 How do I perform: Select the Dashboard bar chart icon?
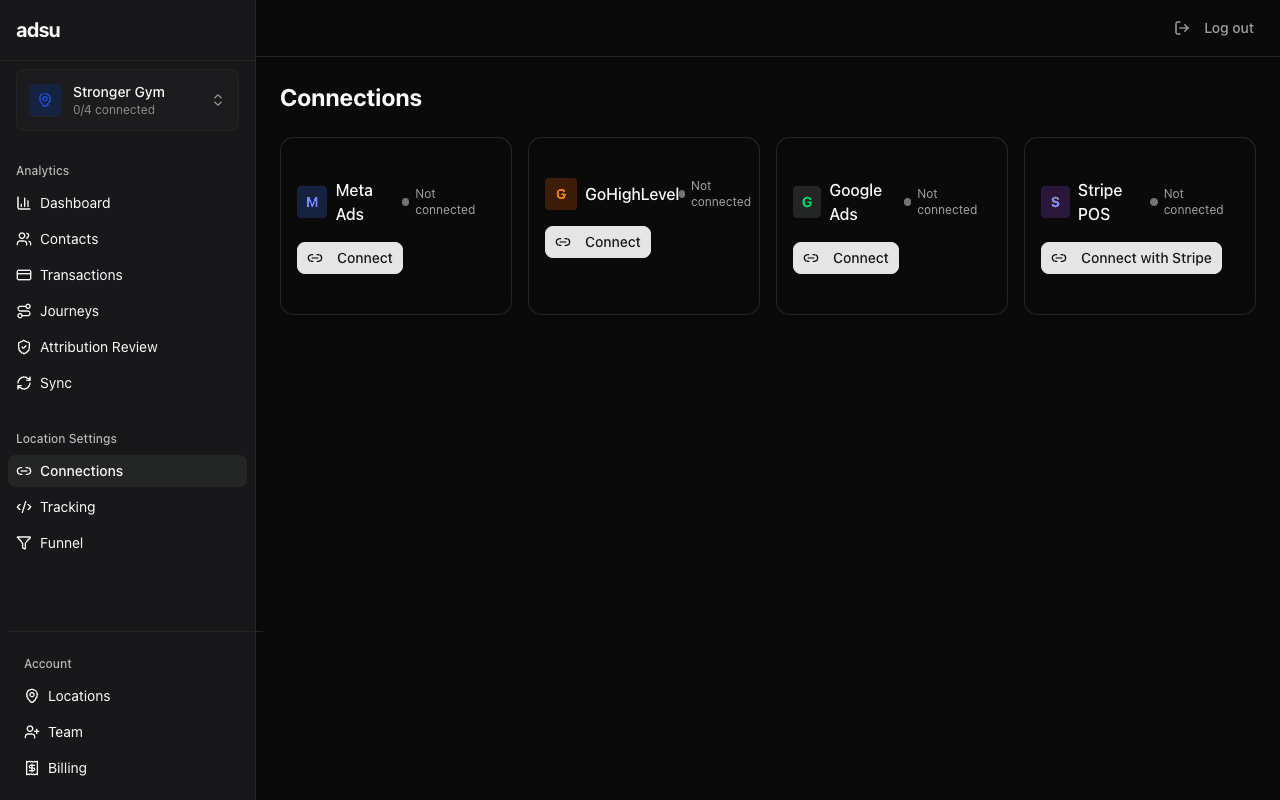[x=23, y=203]
